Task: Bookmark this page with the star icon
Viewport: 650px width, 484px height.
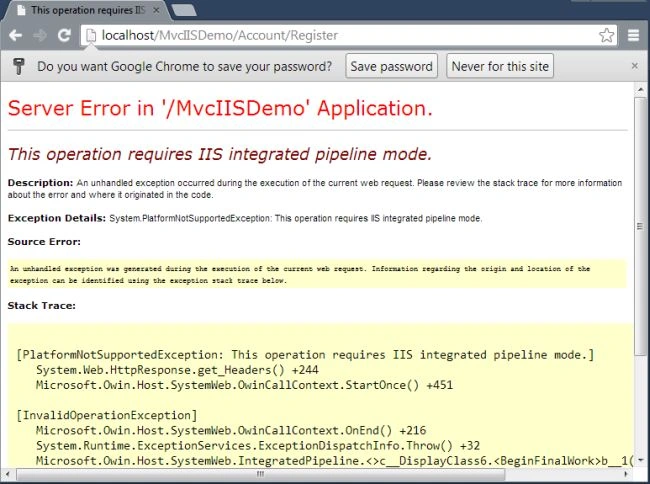Action: (606, 35)
